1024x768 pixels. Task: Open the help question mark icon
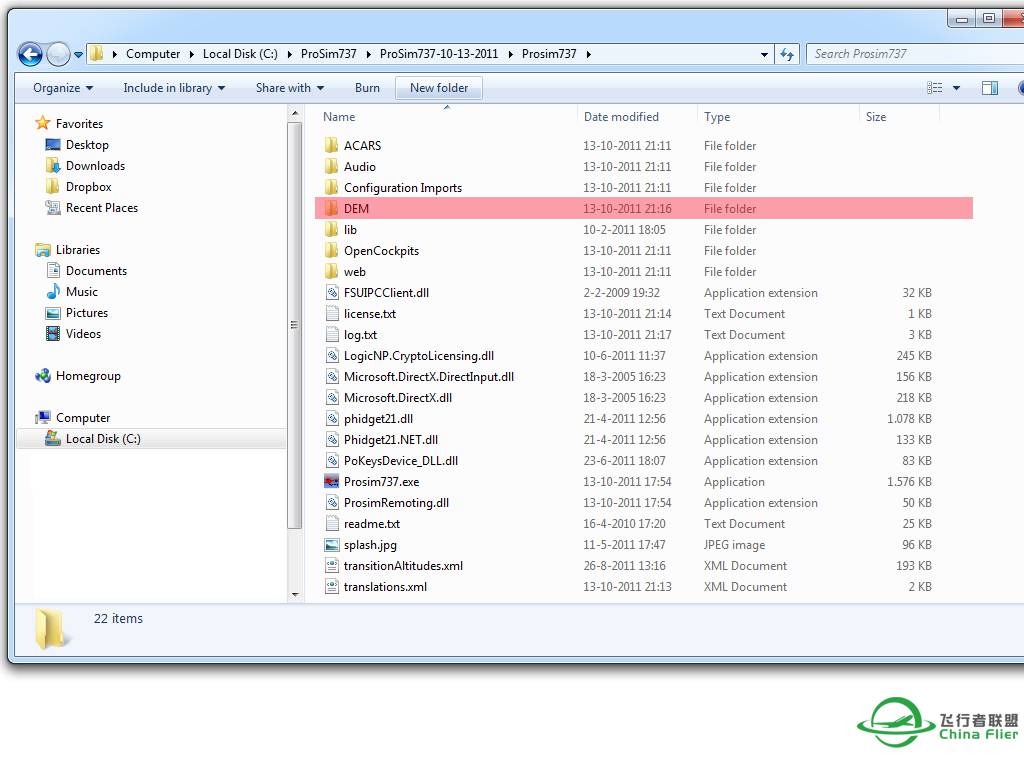click(x=1019, y=88)
